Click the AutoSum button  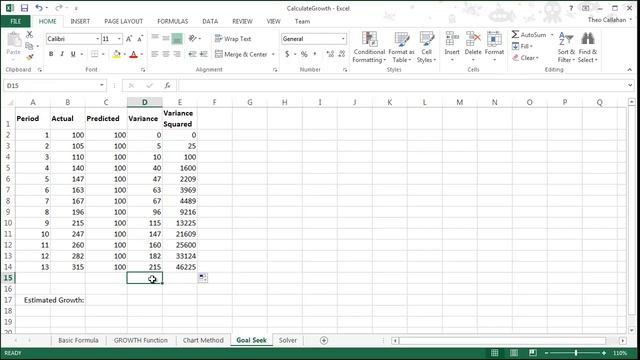pyautogui.click(x=529, y=35)
